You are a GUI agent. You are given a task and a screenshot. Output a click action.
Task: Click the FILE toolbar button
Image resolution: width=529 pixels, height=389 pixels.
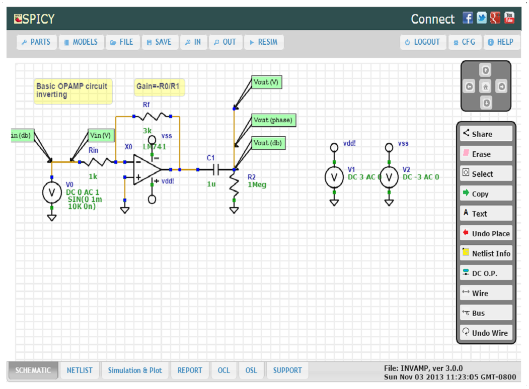pyautogui.click(x=122, y=42)
